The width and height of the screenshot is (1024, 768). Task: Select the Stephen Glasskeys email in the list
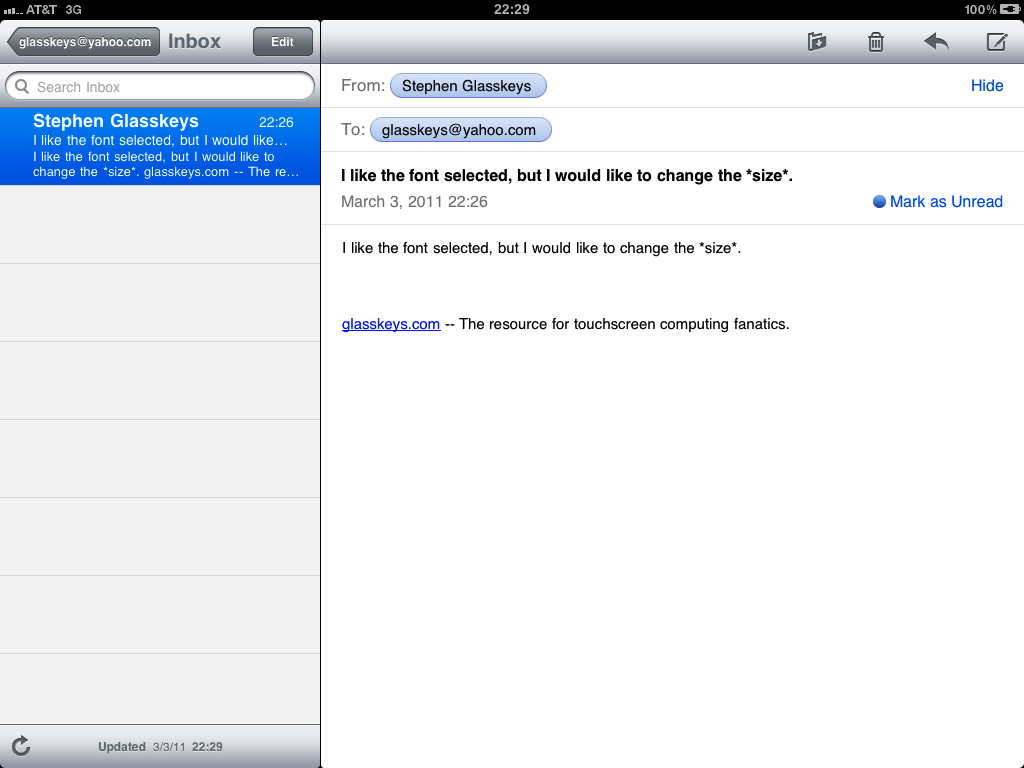click(160, 147)
